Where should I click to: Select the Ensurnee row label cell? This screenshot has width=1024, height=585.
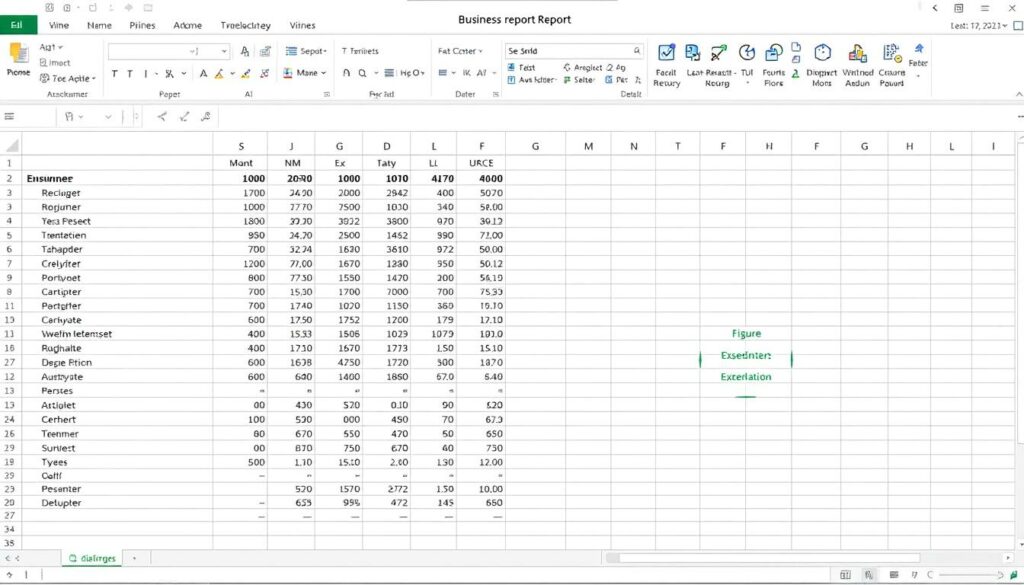pyautogui.click(x=118, y=178)
